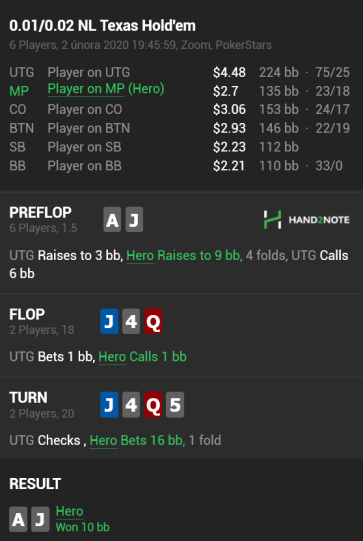Click the 0.01/0.02 NL Texas Hold'em title
This screenshot has height=541, width=363.
(x=102, y=26)
